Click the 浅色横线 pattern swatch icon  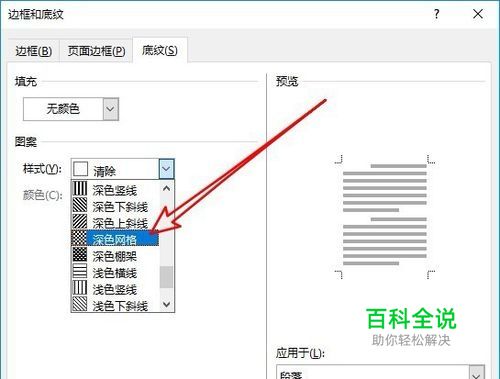click(80, 271)
